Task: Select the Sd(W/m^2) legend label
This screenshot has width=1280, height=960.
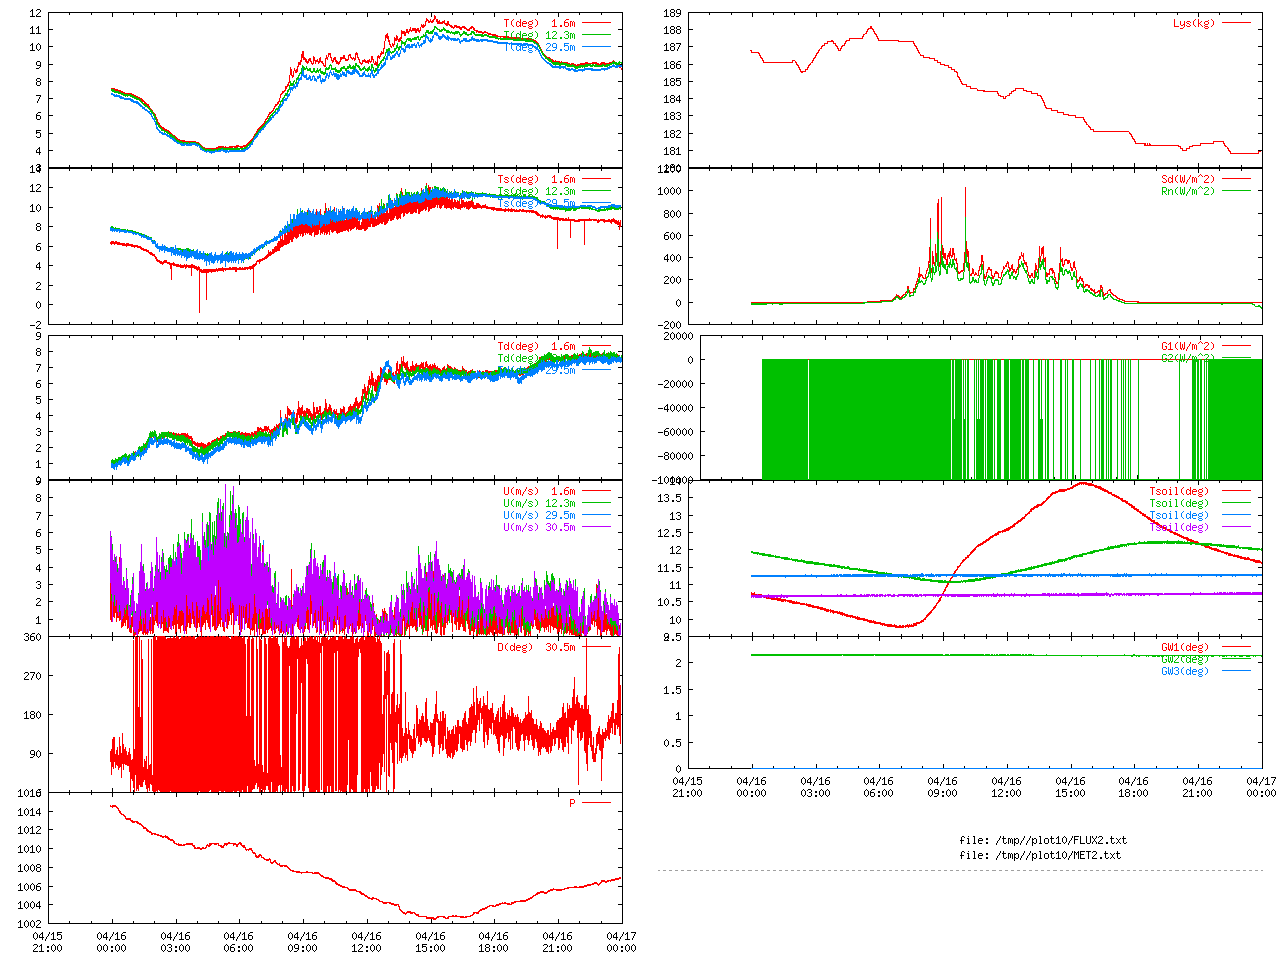Action: point(1188,179)
